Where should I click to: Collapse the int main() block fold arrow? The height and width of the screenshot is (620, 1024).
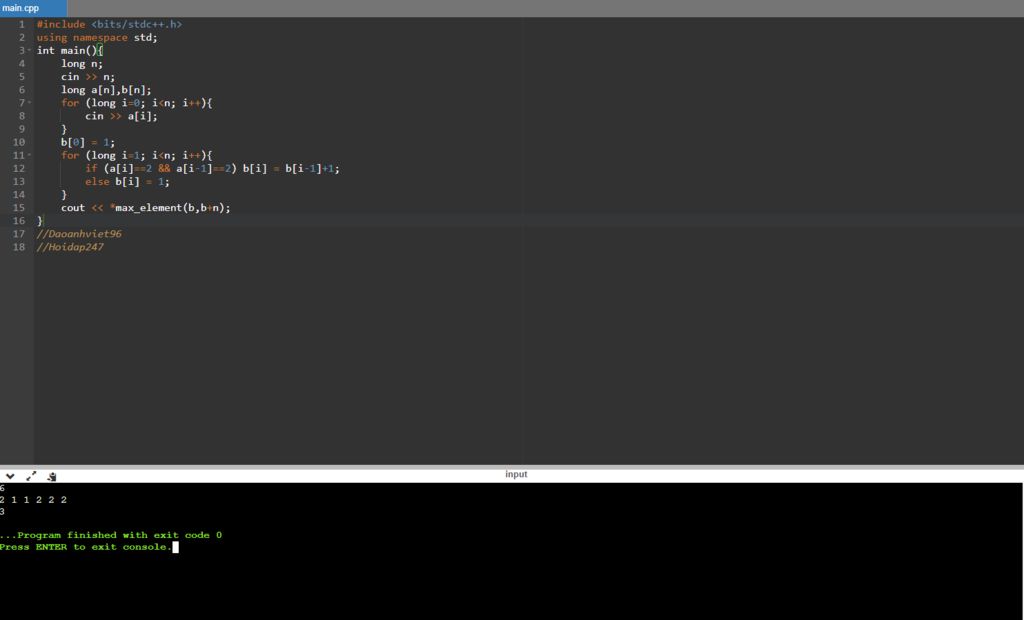pyautogui.click(x=29, y=50)
